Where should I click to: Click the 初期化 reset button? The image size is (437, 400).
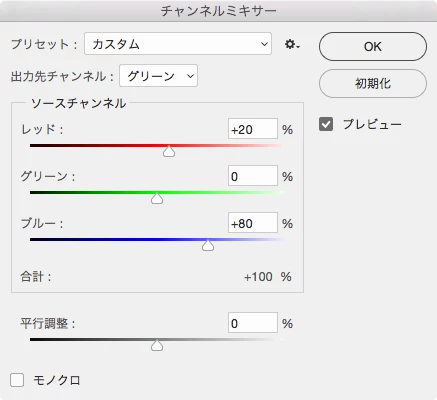373,83
